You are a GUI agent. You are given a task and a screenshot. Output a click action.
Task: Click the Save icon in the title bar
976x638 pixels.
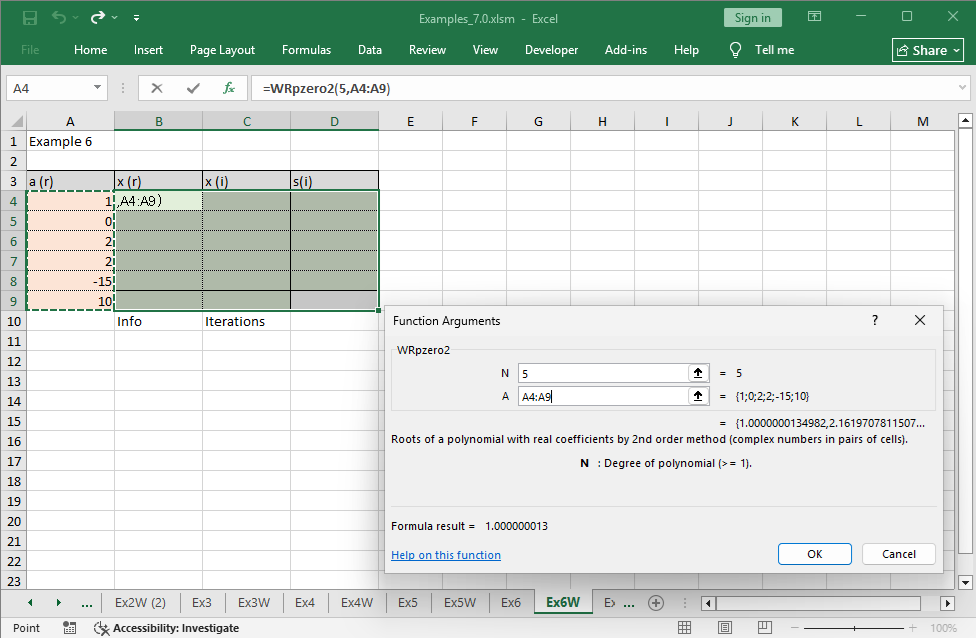pyautogui.click(x=30, y=18)
